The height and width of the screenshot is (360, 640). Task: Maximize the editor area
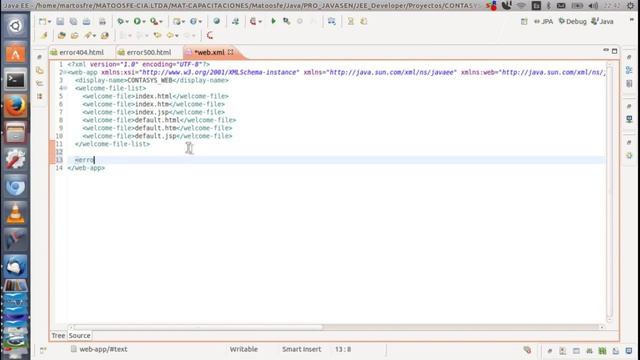point(614,51)
